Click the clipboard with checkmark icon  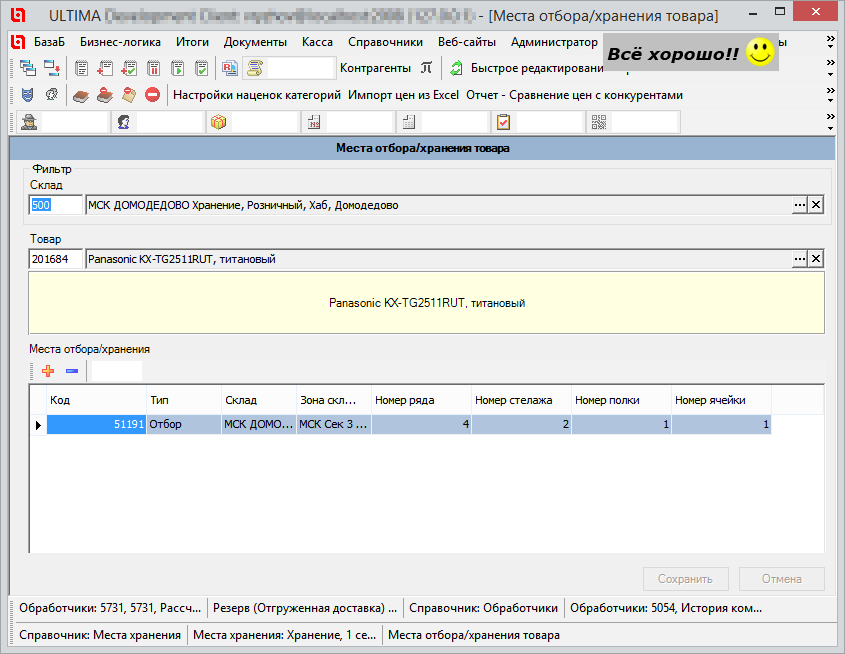(503, 122)
